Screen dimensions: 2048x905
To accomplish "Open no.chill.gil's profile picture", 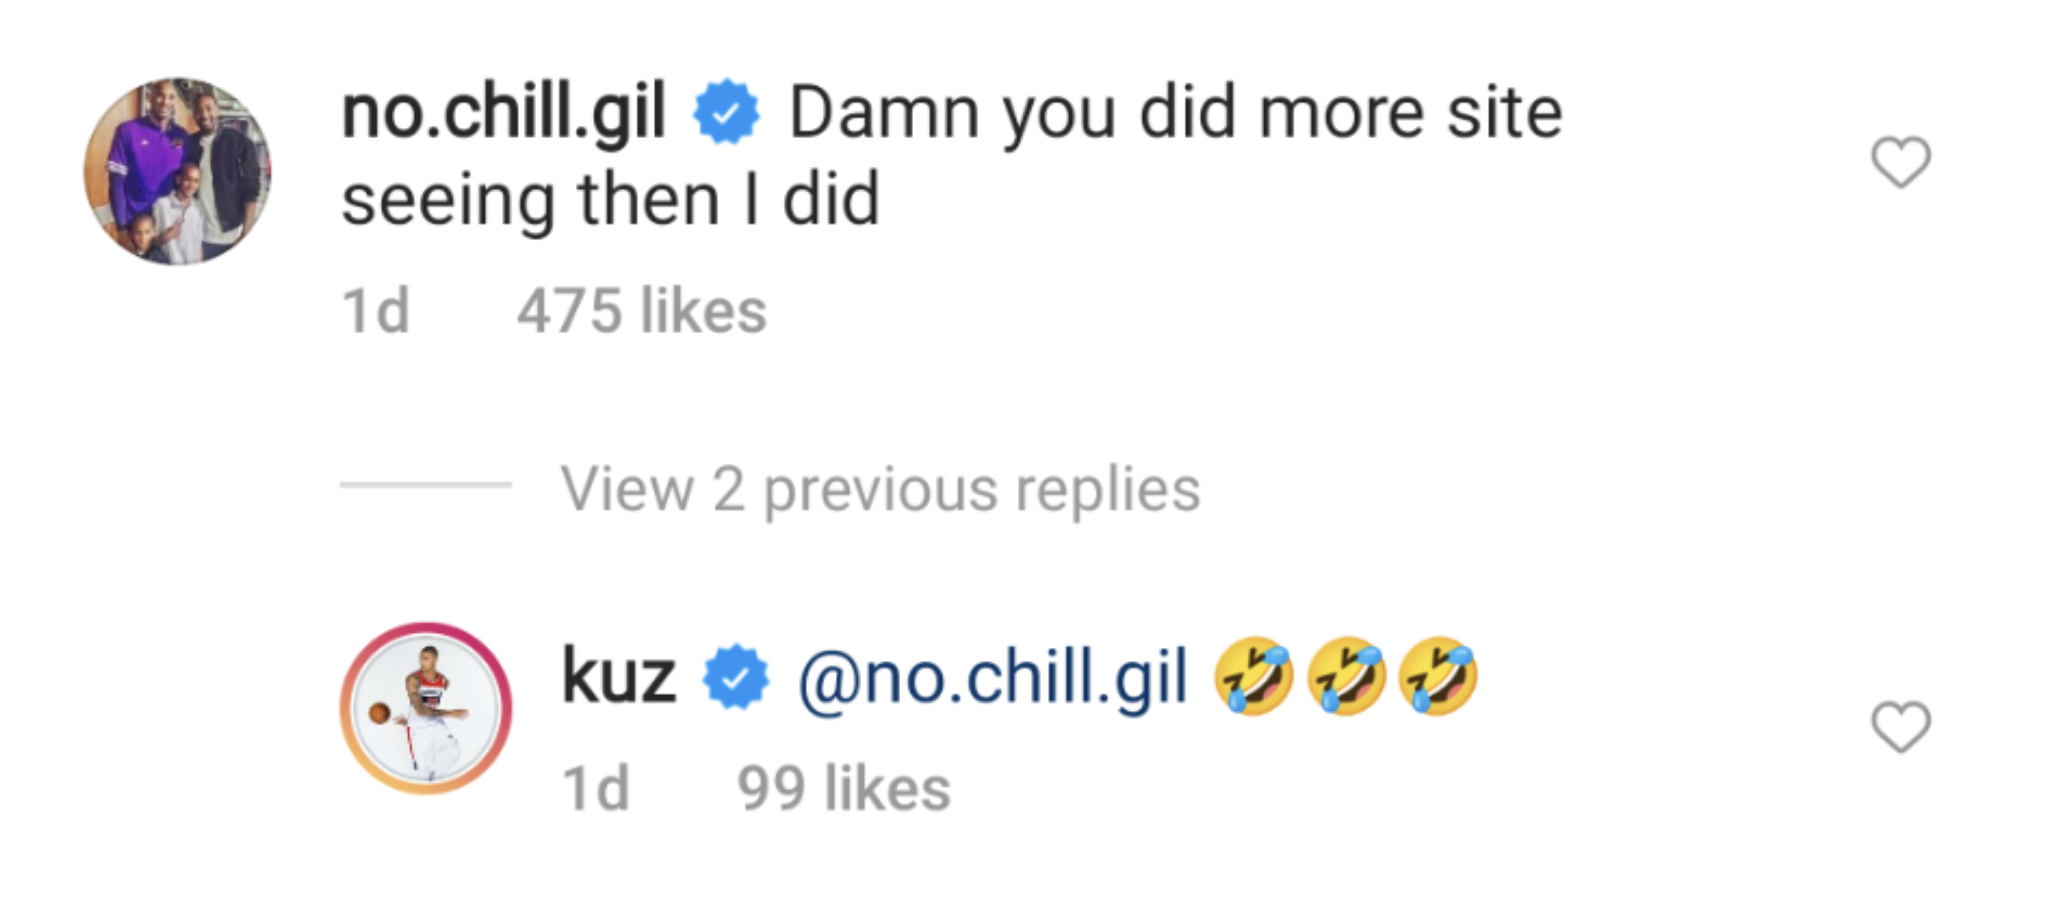I will tap(177, 171).
